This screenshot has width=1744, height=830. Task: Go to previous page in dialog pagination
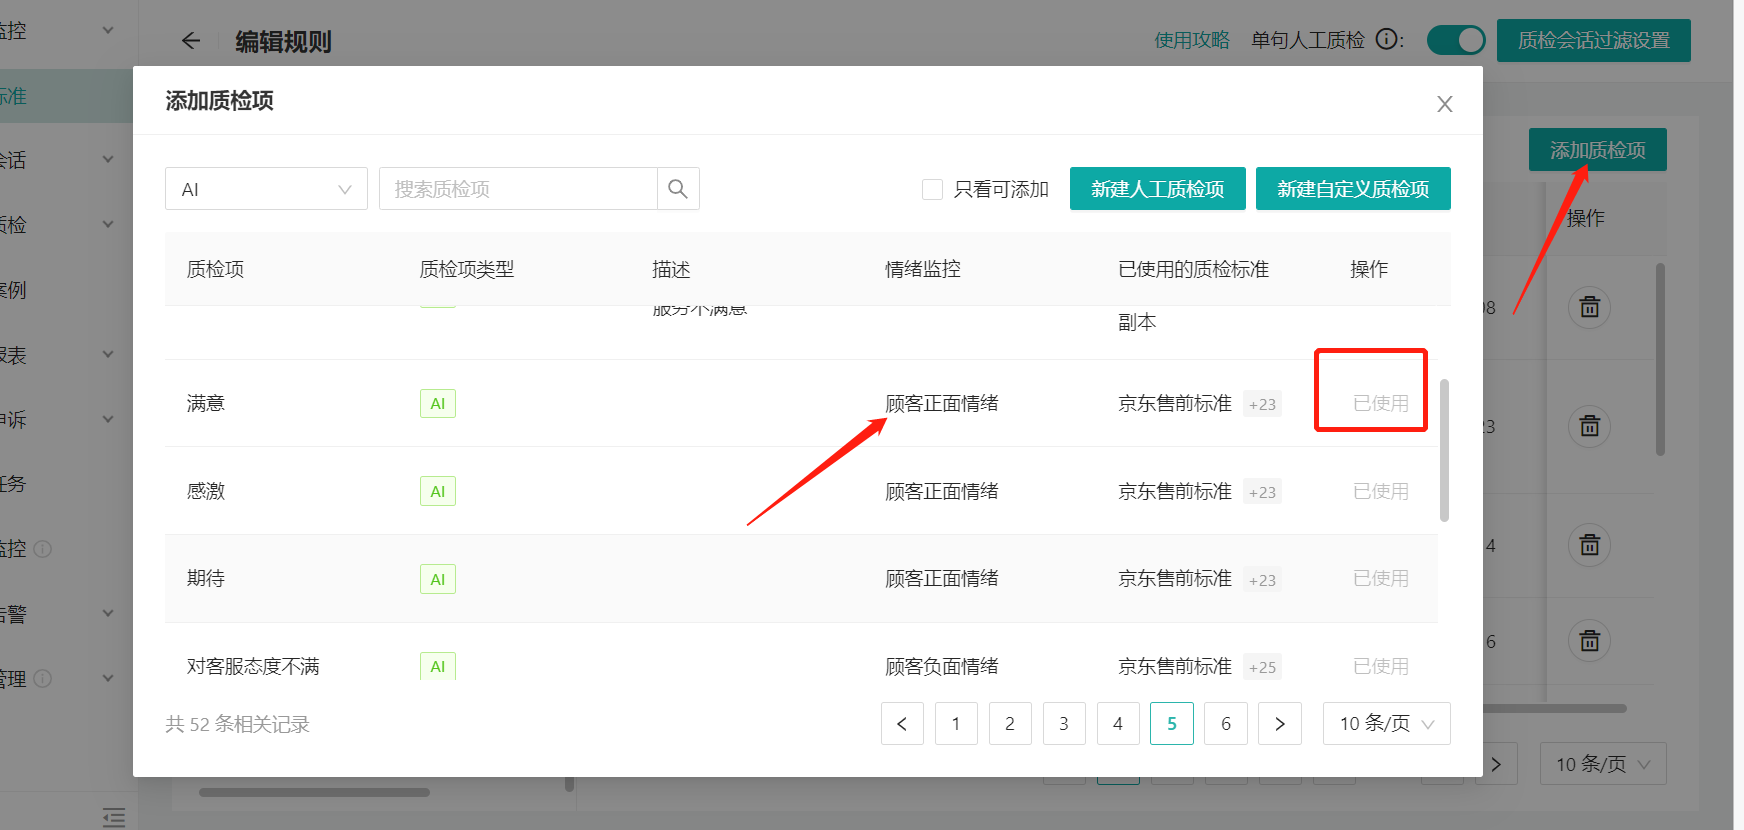click(902, 724)
